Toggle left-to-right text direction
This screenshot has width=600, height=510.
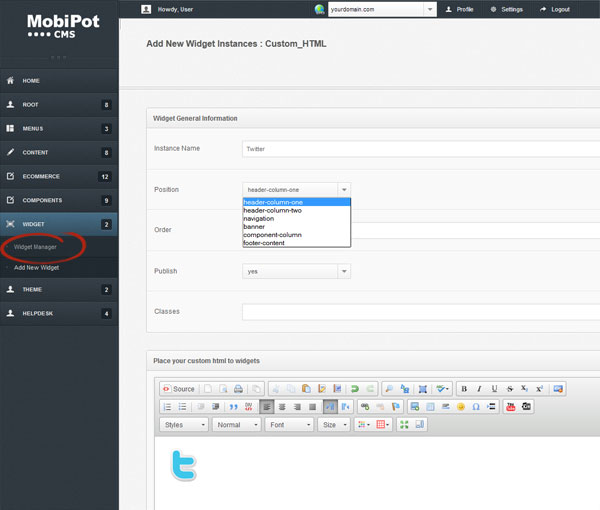coord(330,407)
